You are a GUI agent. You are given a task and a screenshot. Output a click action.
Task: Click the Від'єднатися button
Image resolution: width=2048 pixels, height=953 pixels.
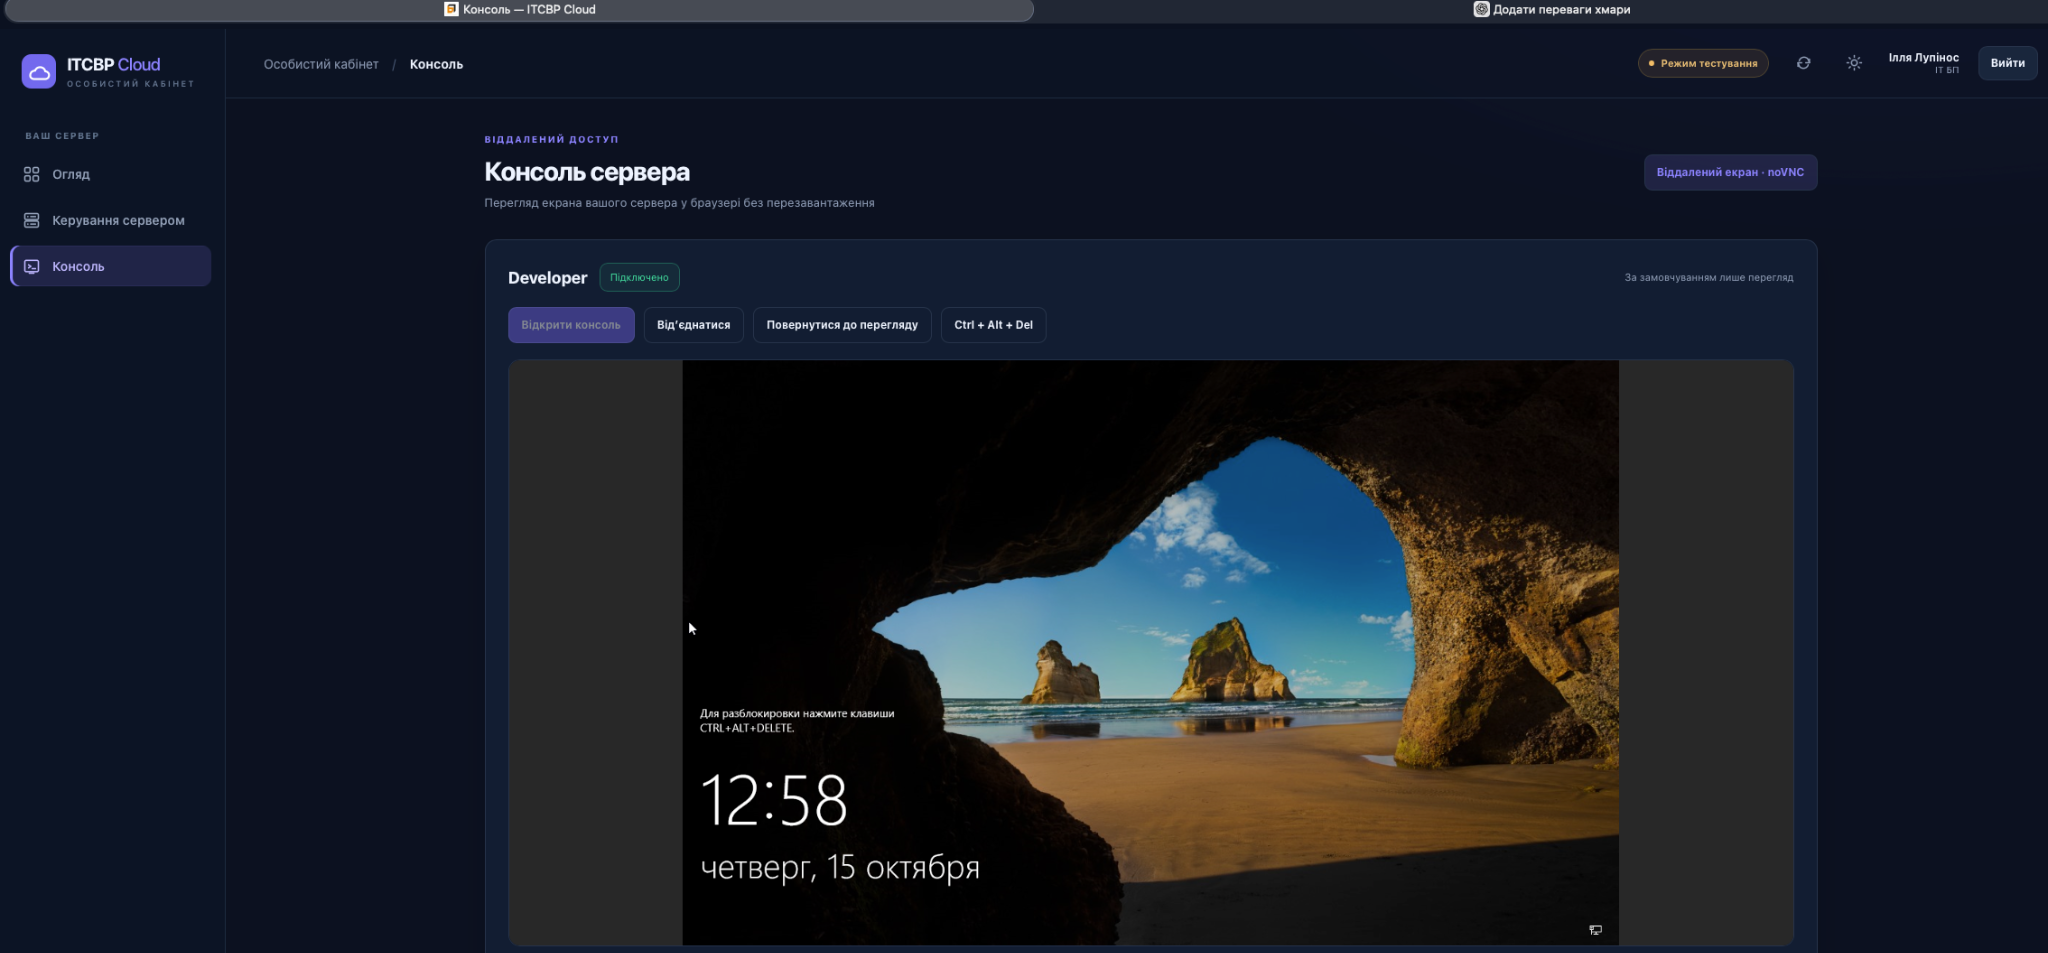pos(693,325)
